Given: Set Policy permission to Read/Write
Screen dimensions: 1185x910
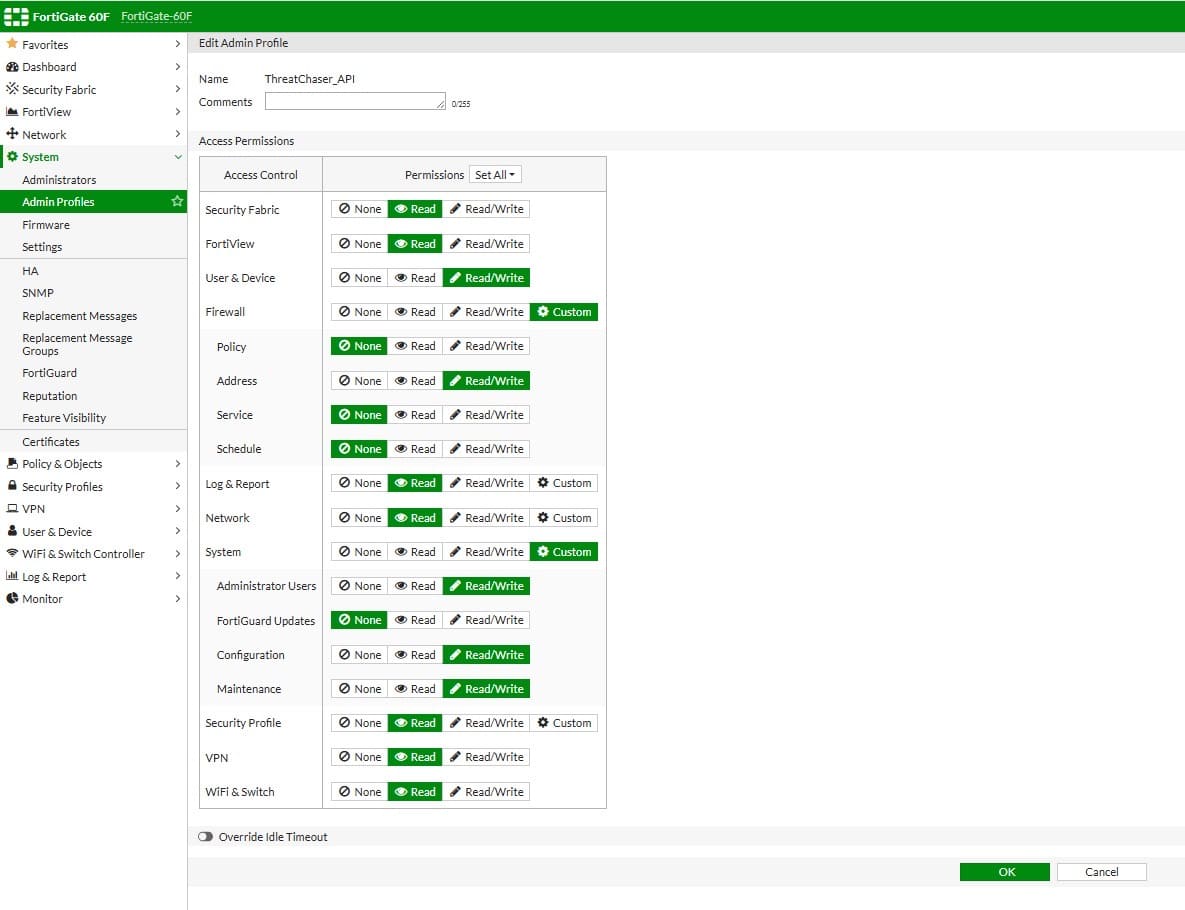Looking at the screenshot, I should (x=486, y=346).
